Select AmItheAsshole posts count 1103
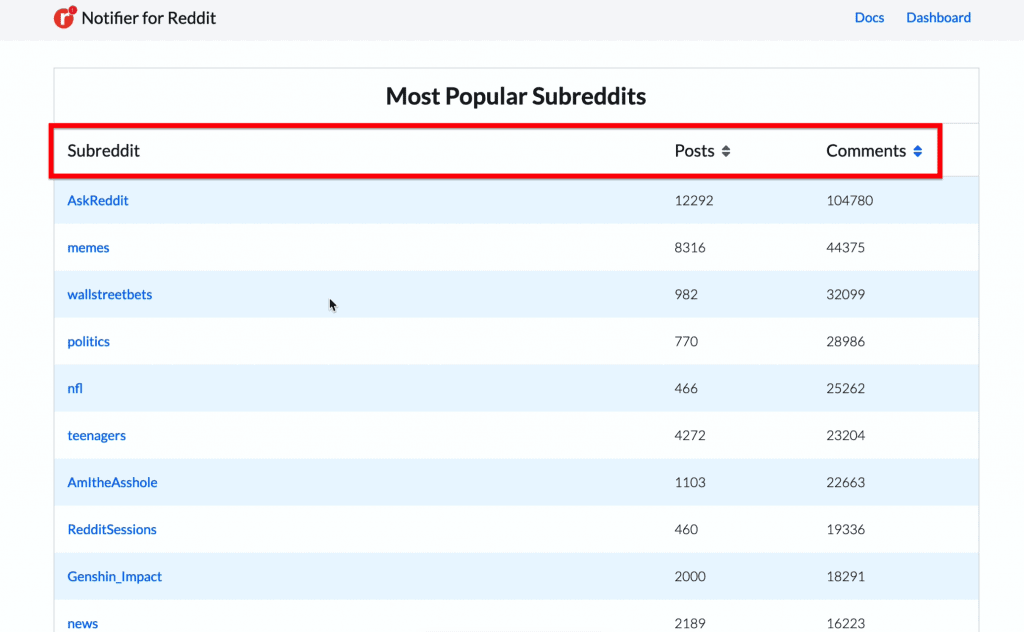1024x632 pixels. pyautogui.click(x=690, y=482)
